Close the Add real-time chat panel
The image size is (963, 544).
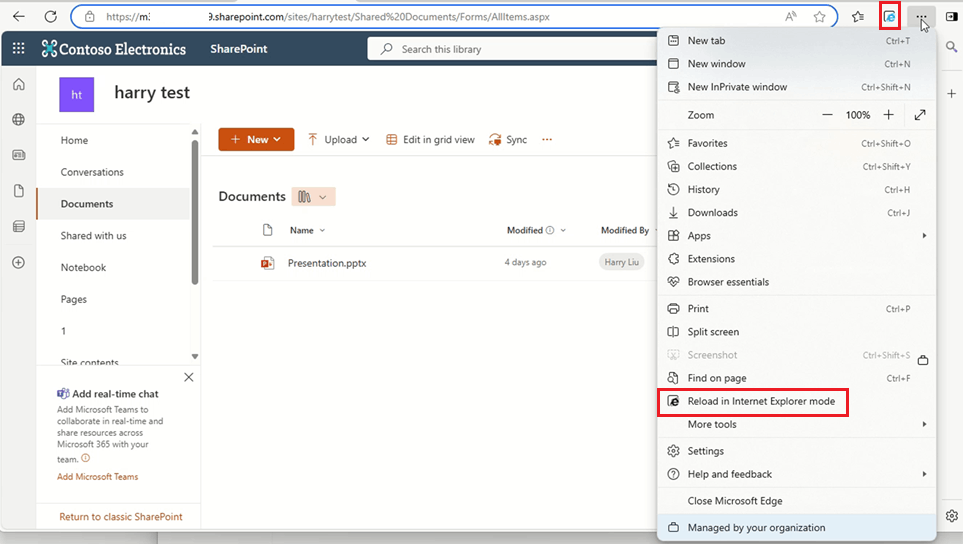click(x=189, y=377)
